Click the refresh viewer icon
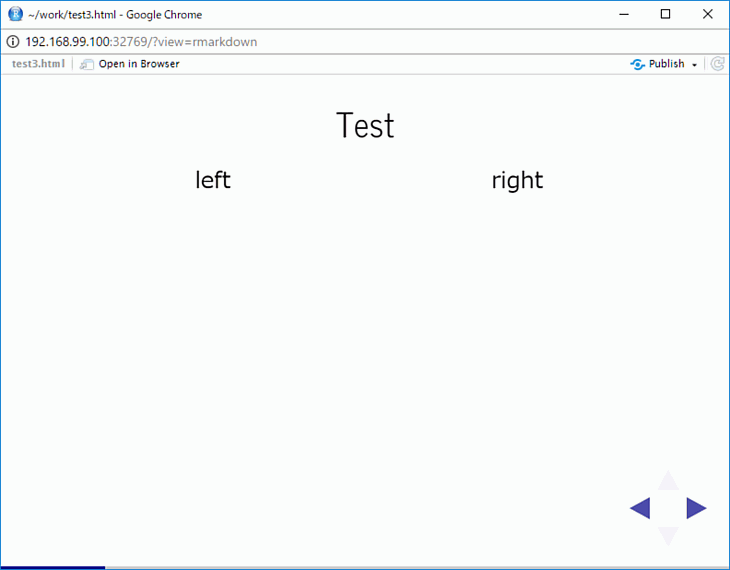 click(717, 64)
